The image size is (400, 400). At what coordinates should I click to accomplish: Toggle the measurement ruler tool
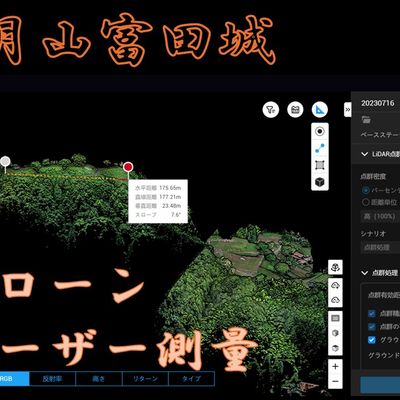click(x=320, y=110)
